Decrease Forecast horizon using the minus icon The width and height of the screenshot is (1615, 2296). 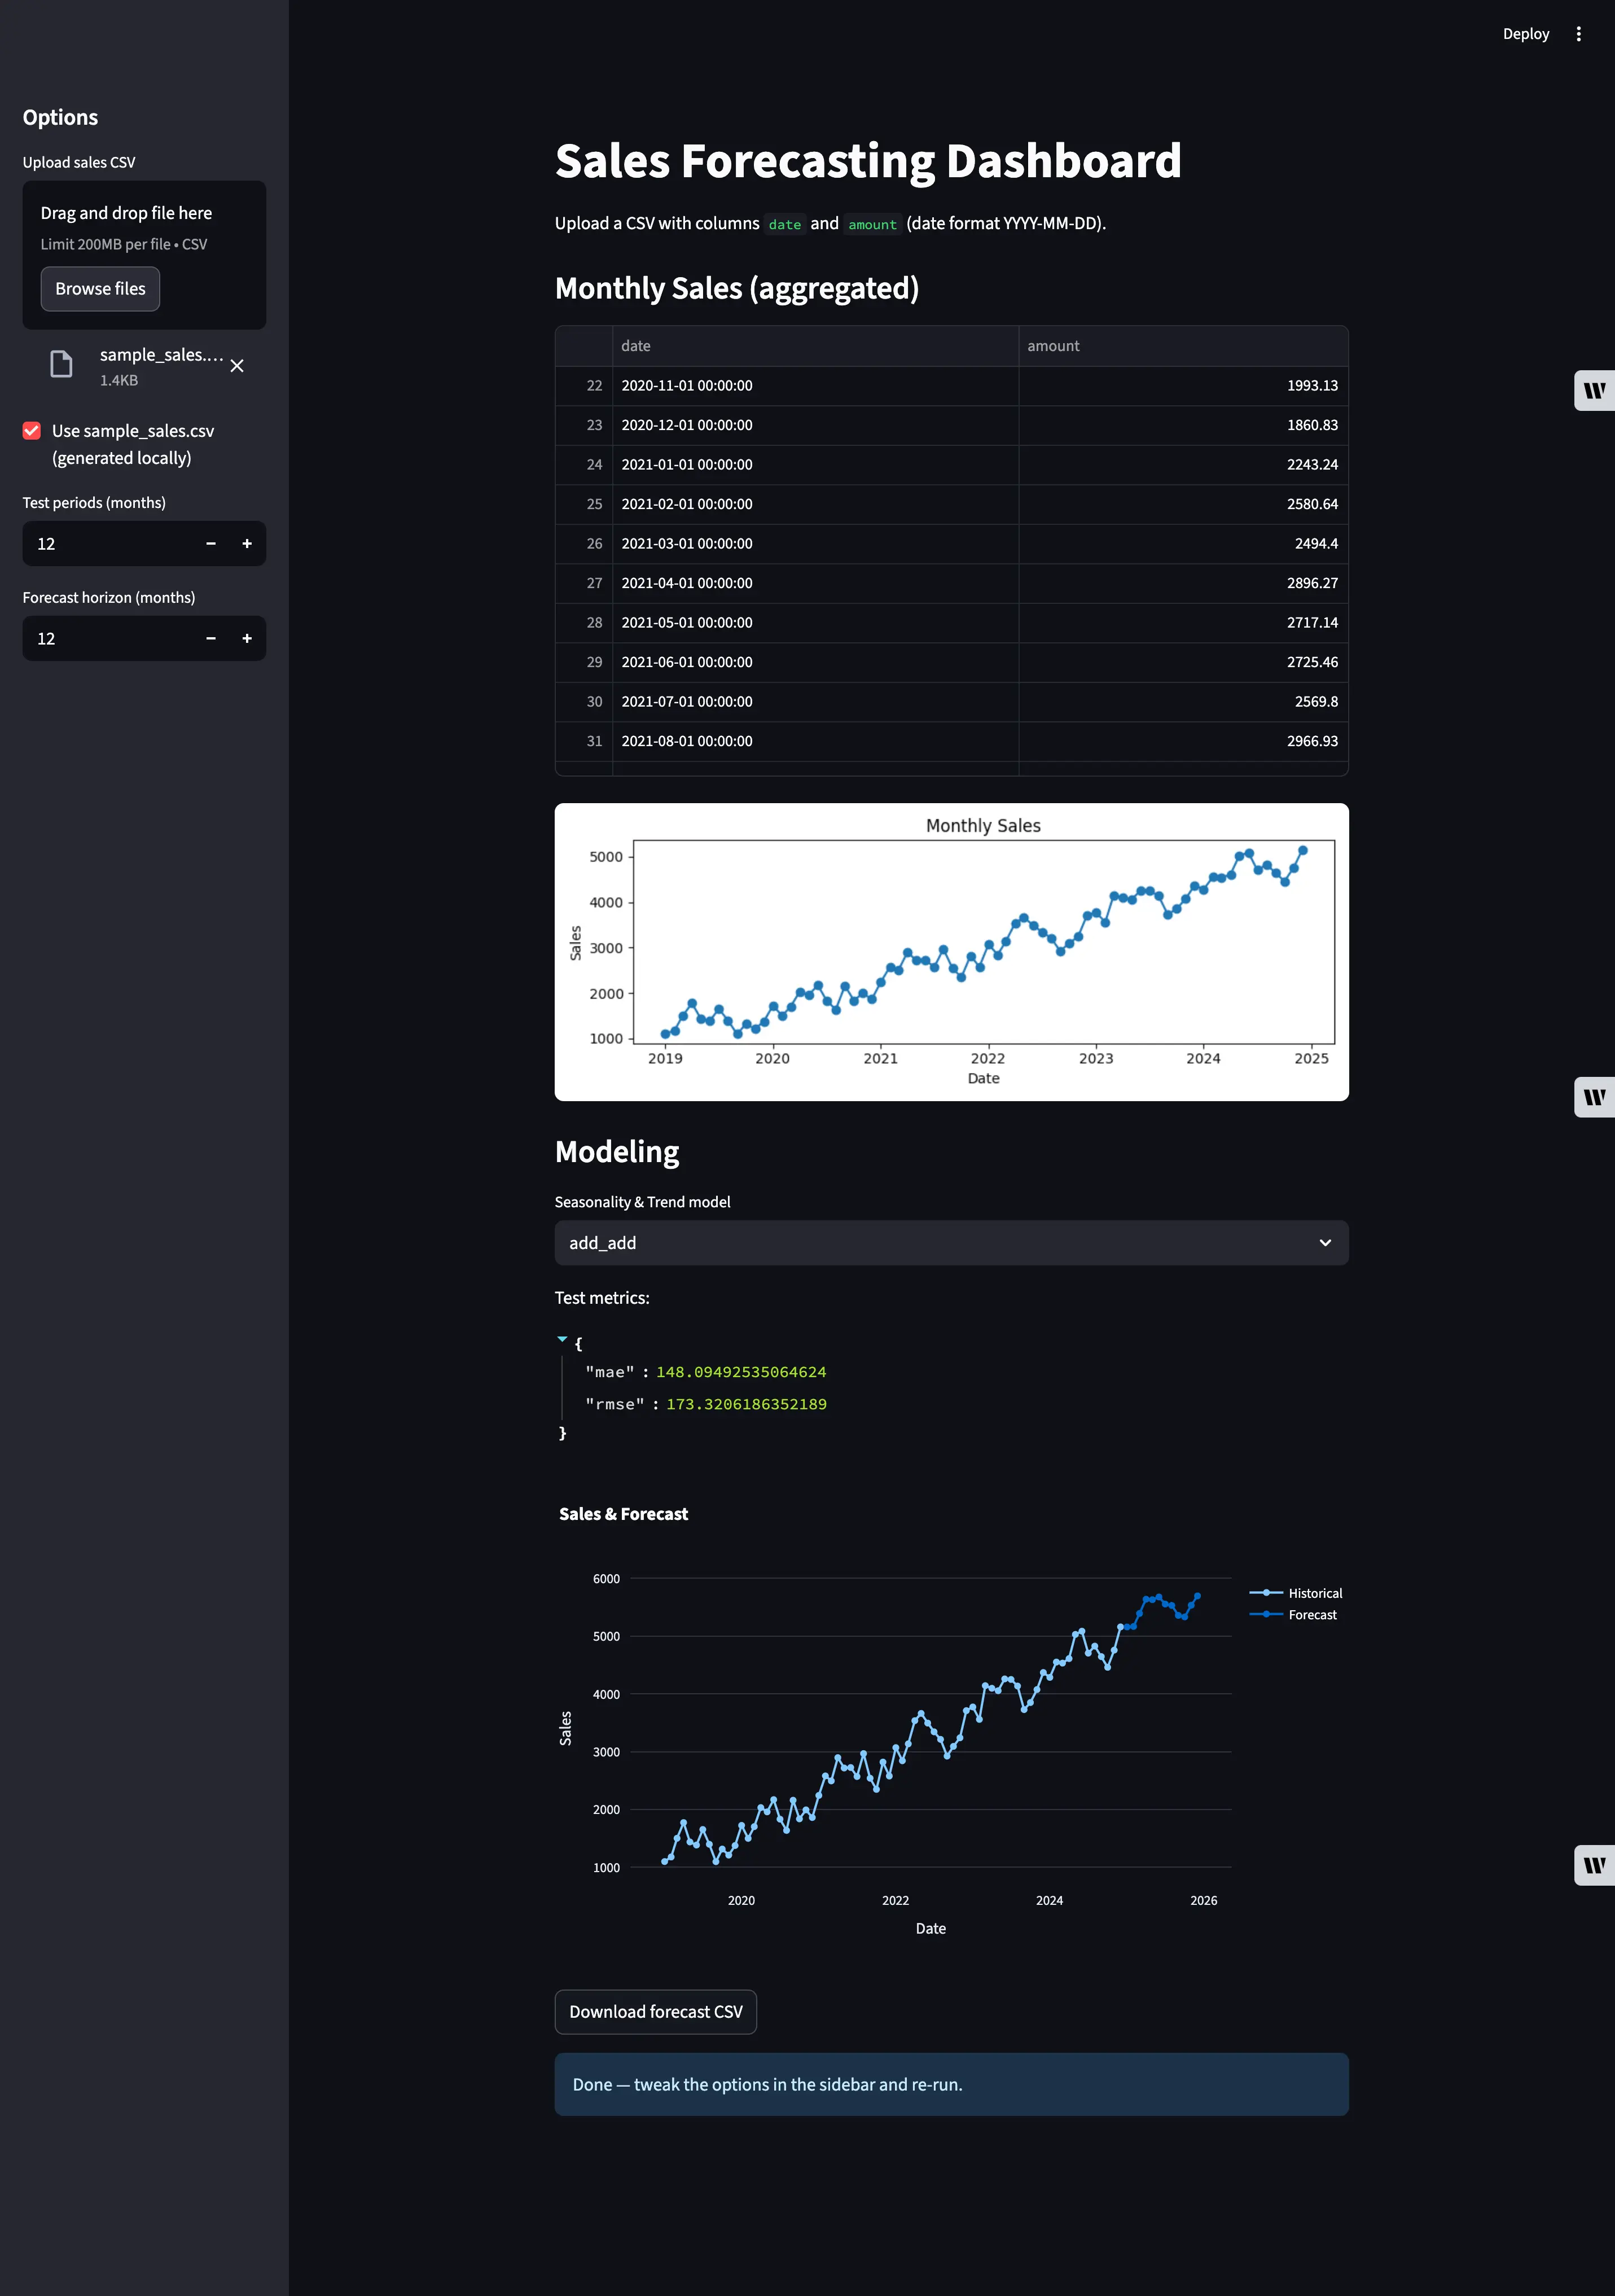click(210, 638)
